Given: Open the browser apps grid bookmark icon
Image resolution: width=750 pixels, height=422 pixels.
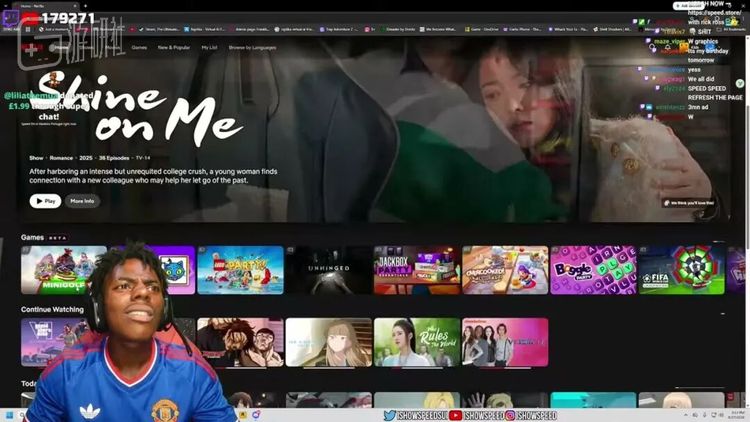Looking at the screenshot, I should 28,29.
